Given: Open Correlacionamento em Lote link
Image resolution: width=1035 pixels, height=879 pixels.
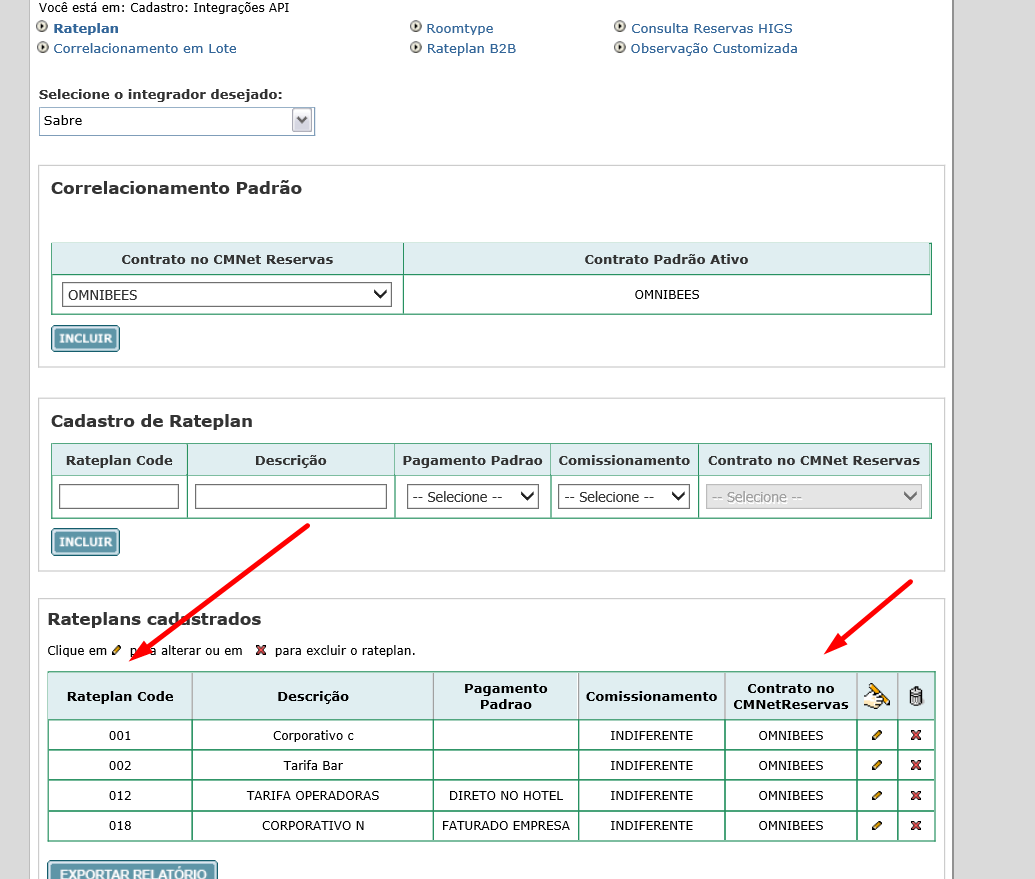Looking at the screenshot, I should point(145,48).
